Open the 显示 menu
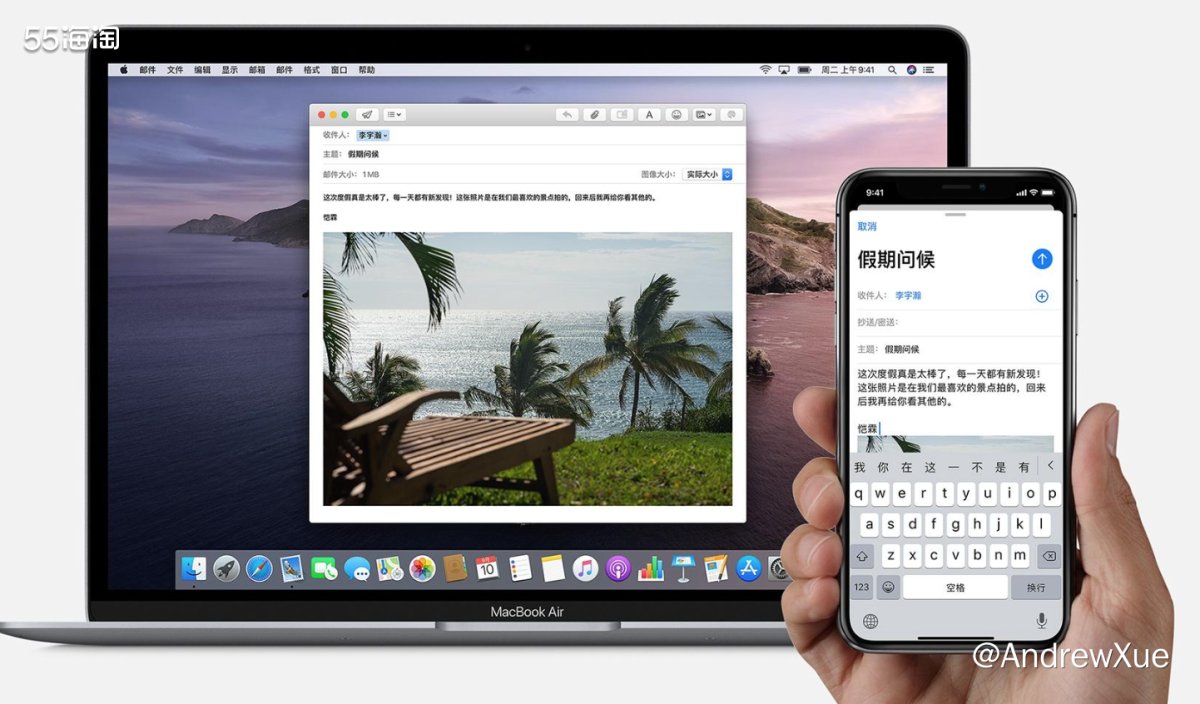This screenshot has height=704, width=1200. tap(230, 70)
